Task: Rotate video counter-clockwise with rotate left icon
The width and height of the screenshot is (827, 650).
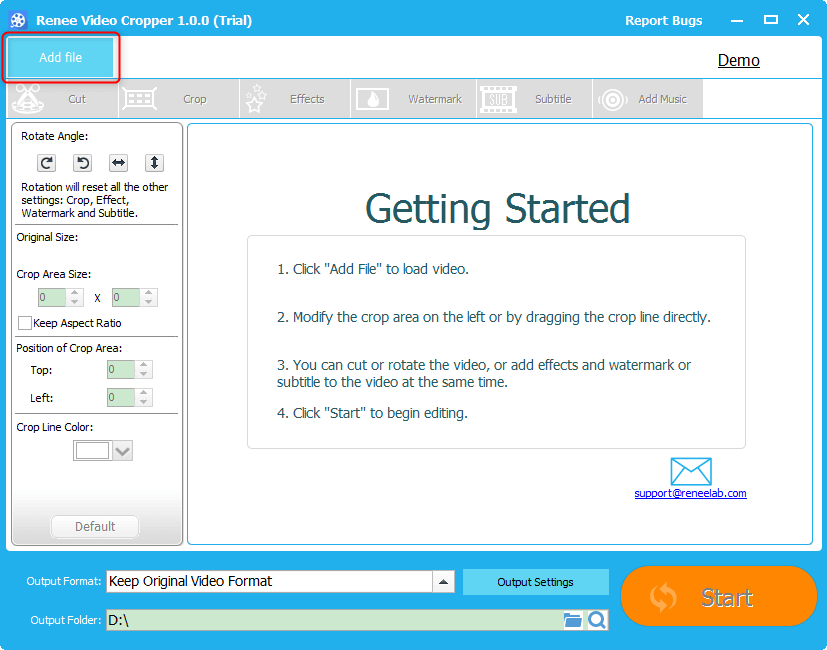Action: [83, 163]
